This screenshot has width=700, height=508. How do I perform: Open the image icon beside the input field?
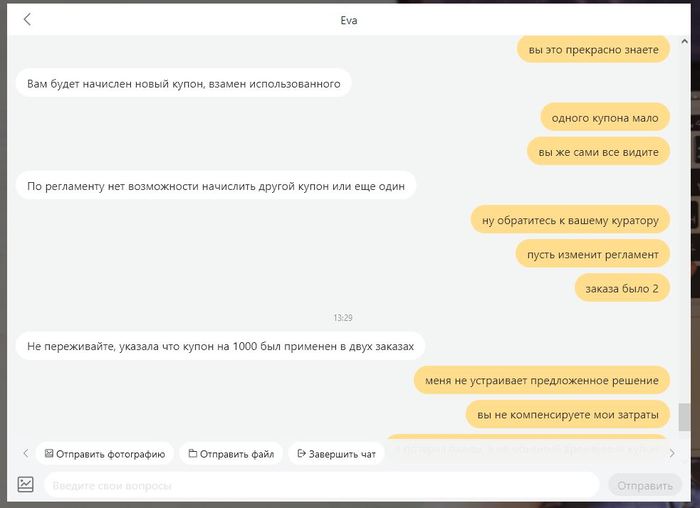(25, 484)
